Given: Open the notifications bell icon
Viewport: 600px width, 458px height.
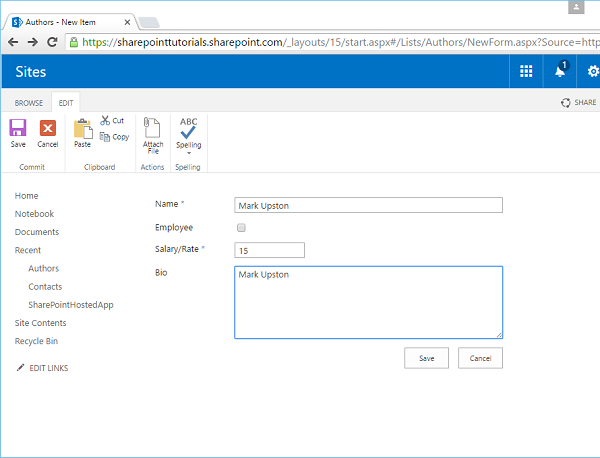Looking at the screenshot, I should [x=560, y=71].
